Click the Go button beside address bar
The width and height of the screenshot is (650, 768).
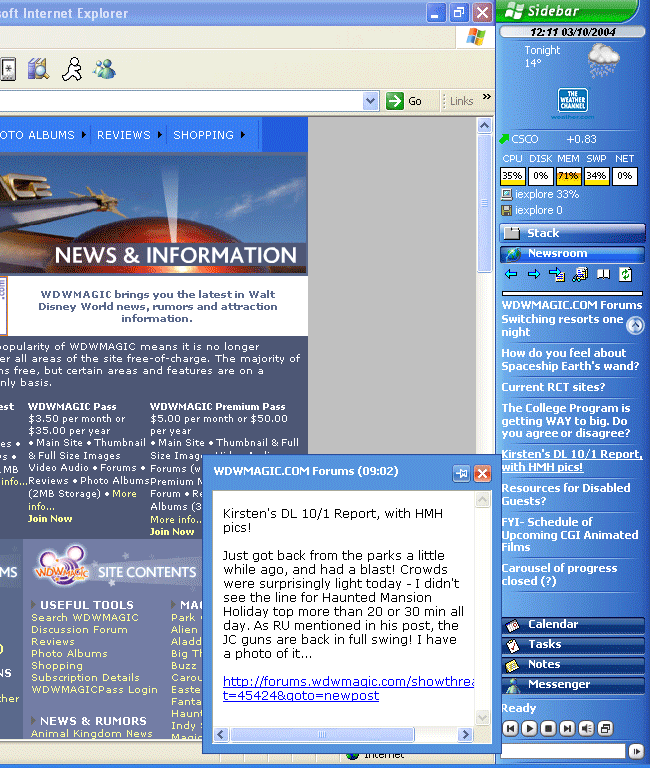405,101
